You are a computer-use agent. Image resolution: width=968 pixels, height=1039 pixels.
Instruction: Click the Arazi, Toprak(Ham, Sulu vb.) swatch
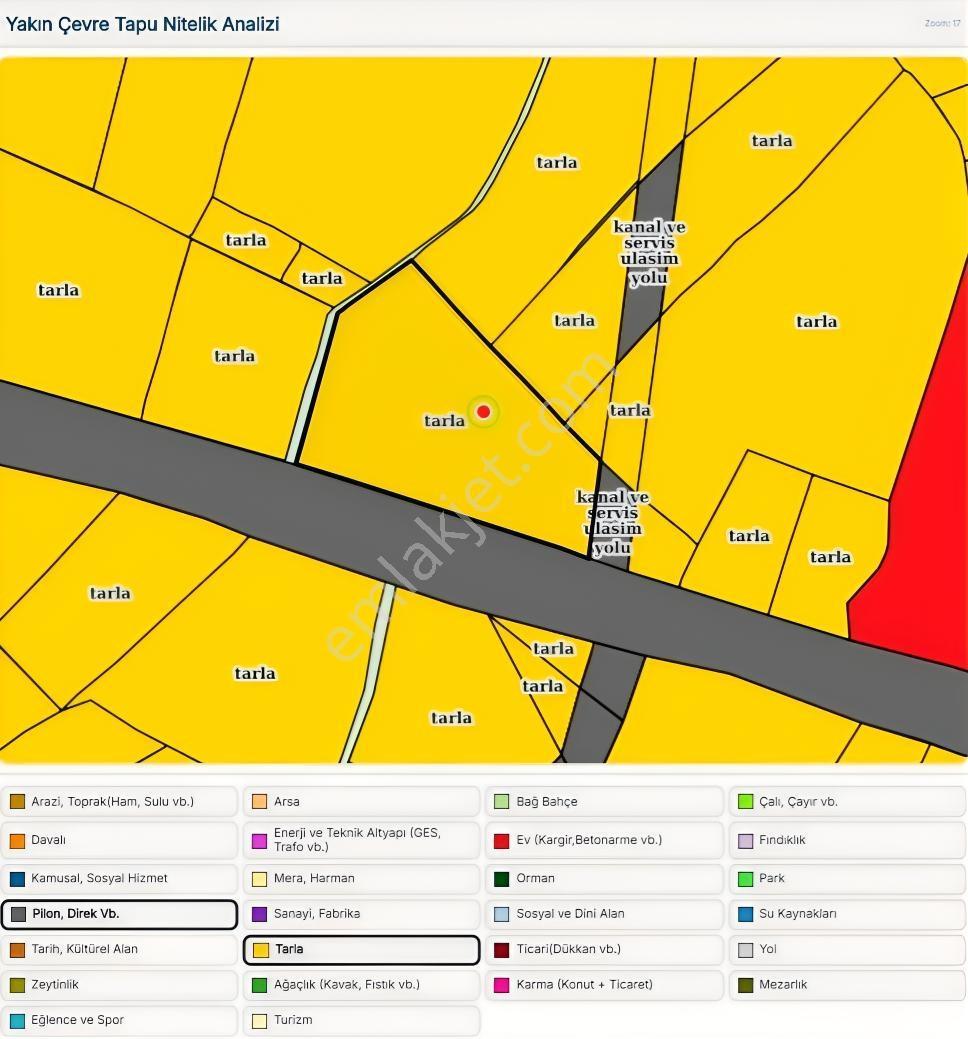pos(18,802)
